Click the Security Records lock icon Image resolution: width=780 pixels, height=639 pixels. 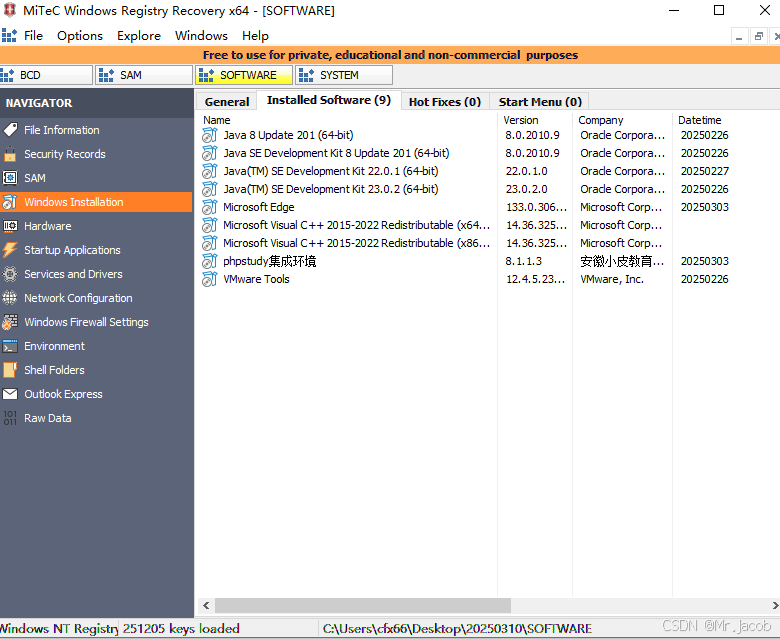coord(10,154)
